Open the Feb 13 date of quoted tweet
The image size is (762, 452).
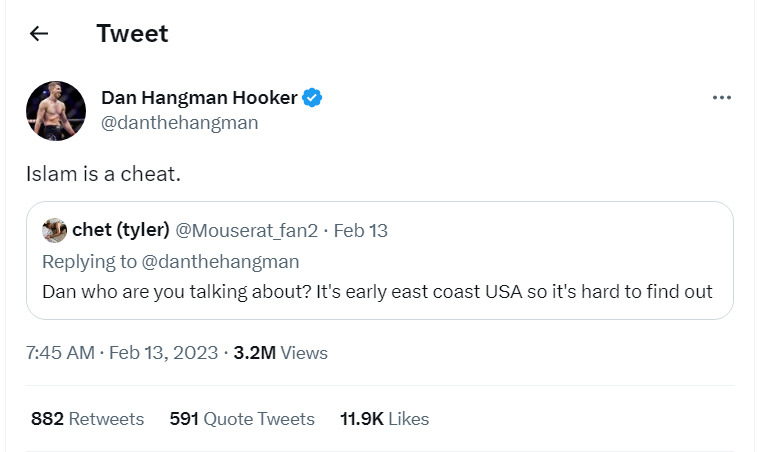(361, 230)
